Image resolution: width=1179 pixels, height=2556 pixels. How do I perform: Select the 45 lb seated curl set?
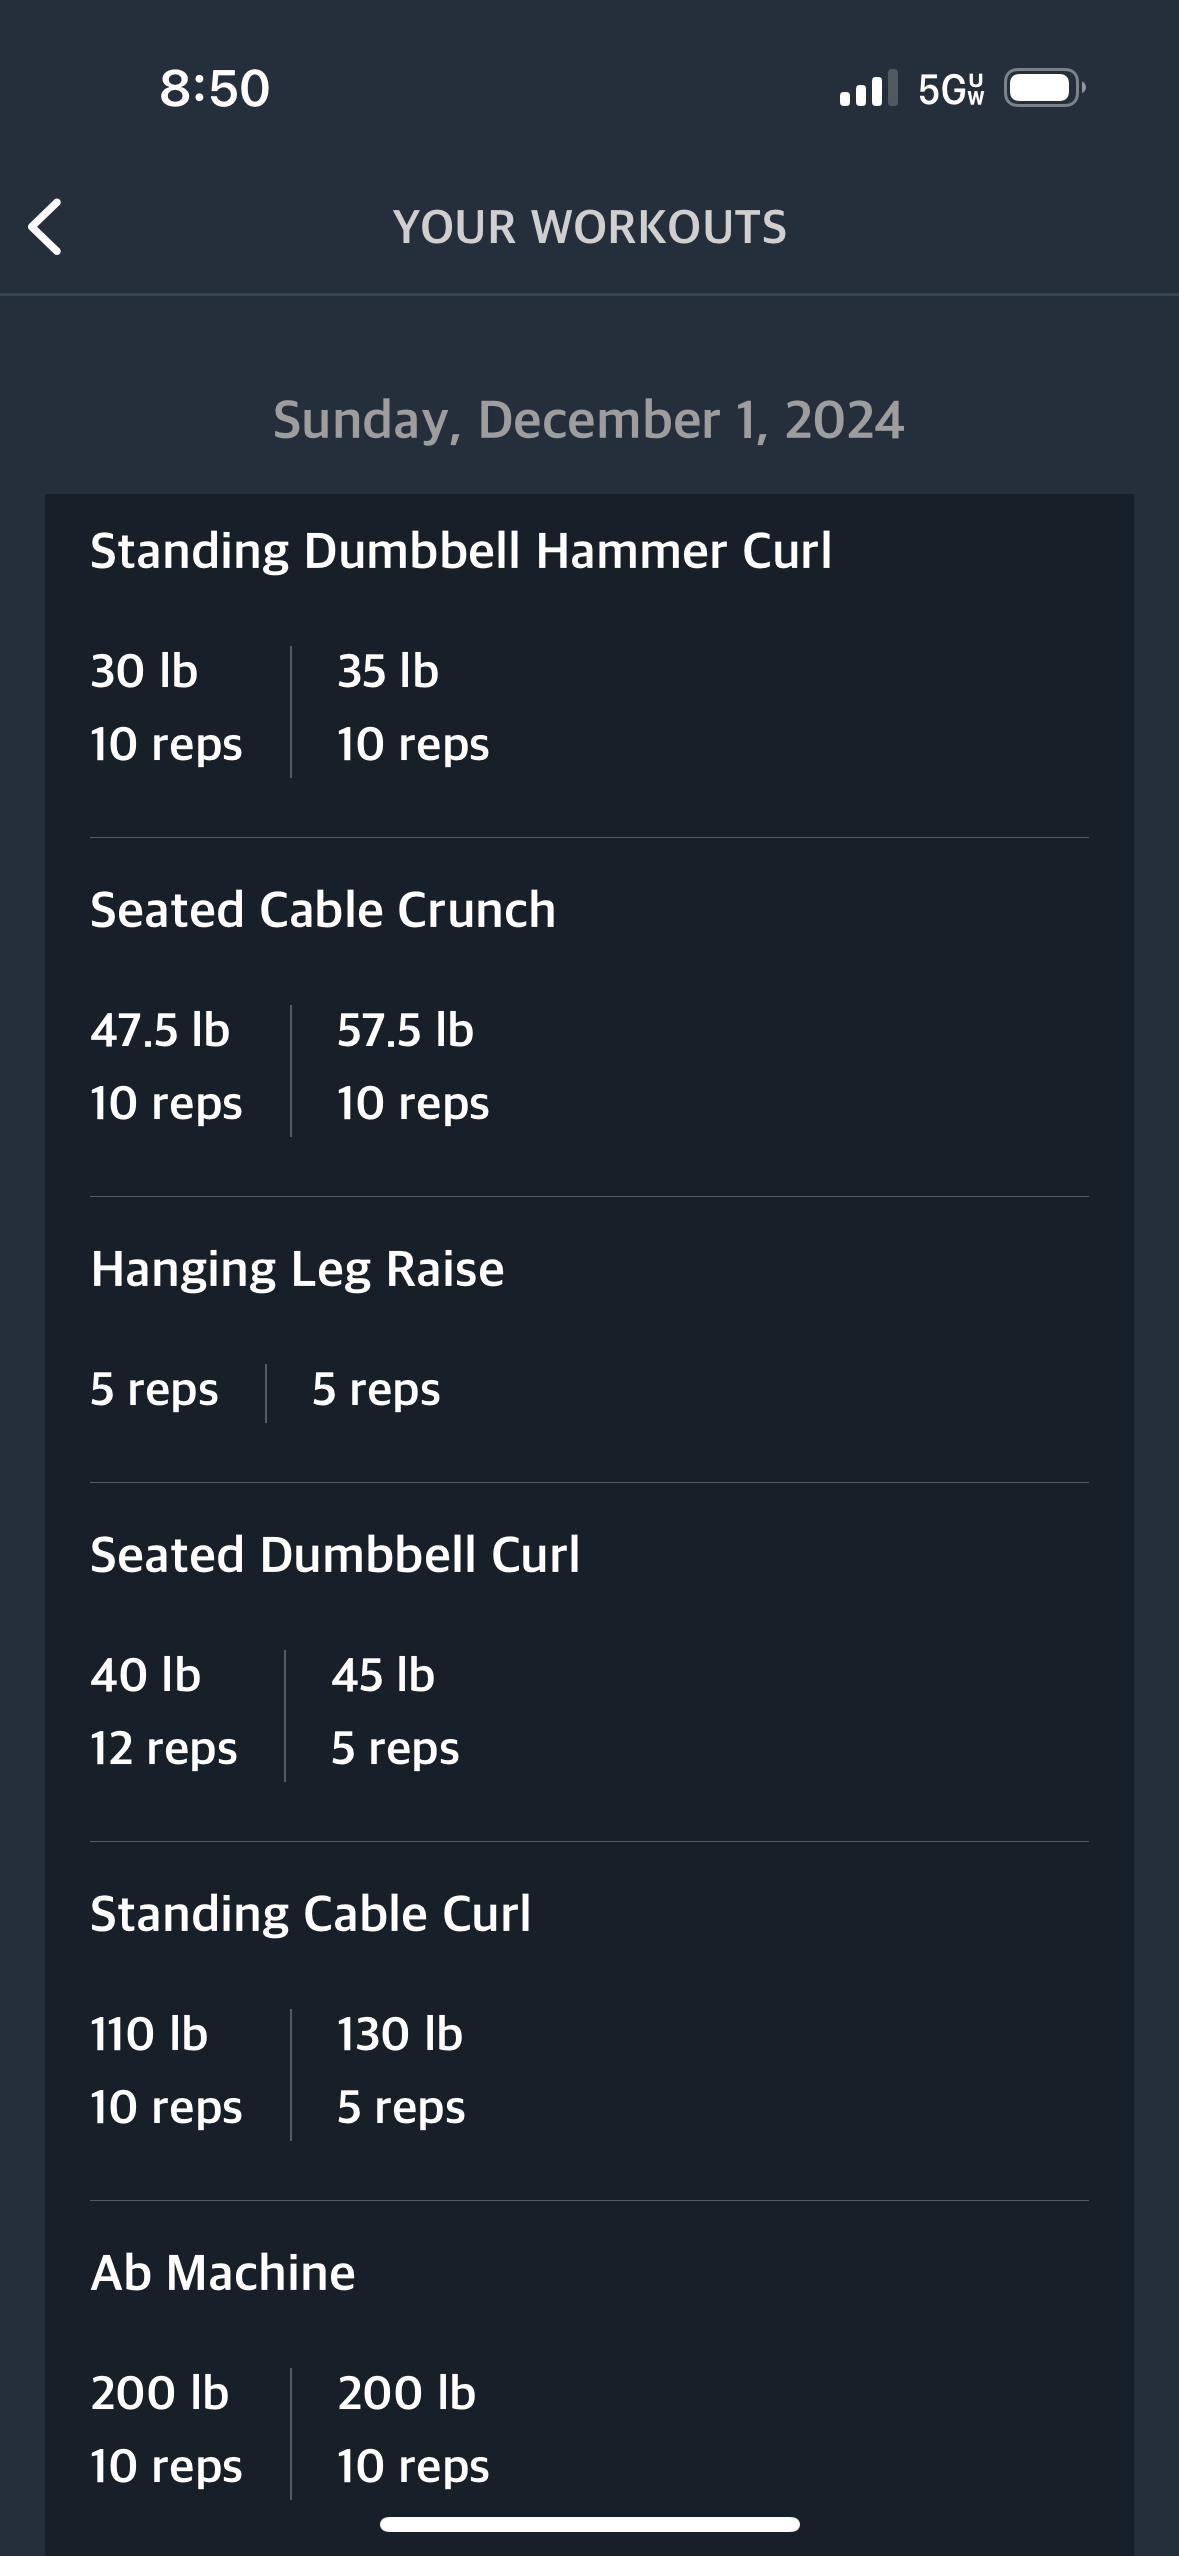click(x=395, y=1712)
